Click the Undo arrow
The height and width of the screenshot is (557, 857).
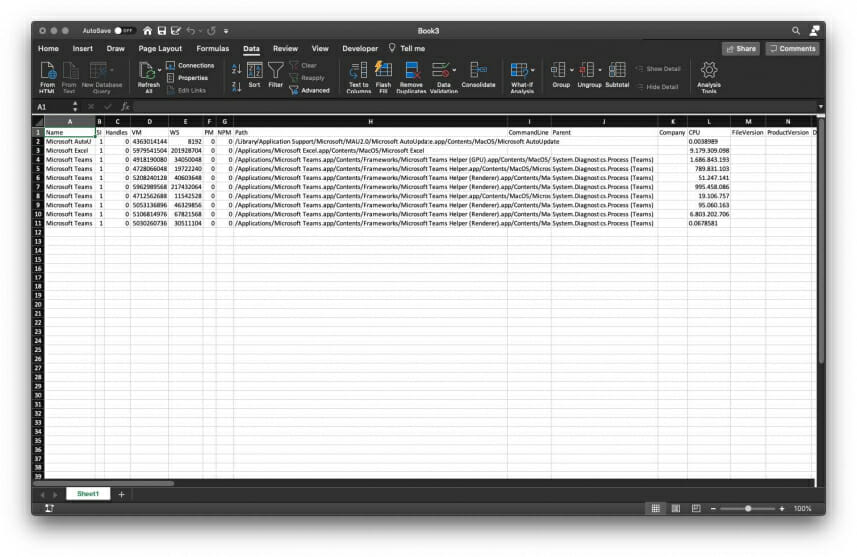point(190,31)
